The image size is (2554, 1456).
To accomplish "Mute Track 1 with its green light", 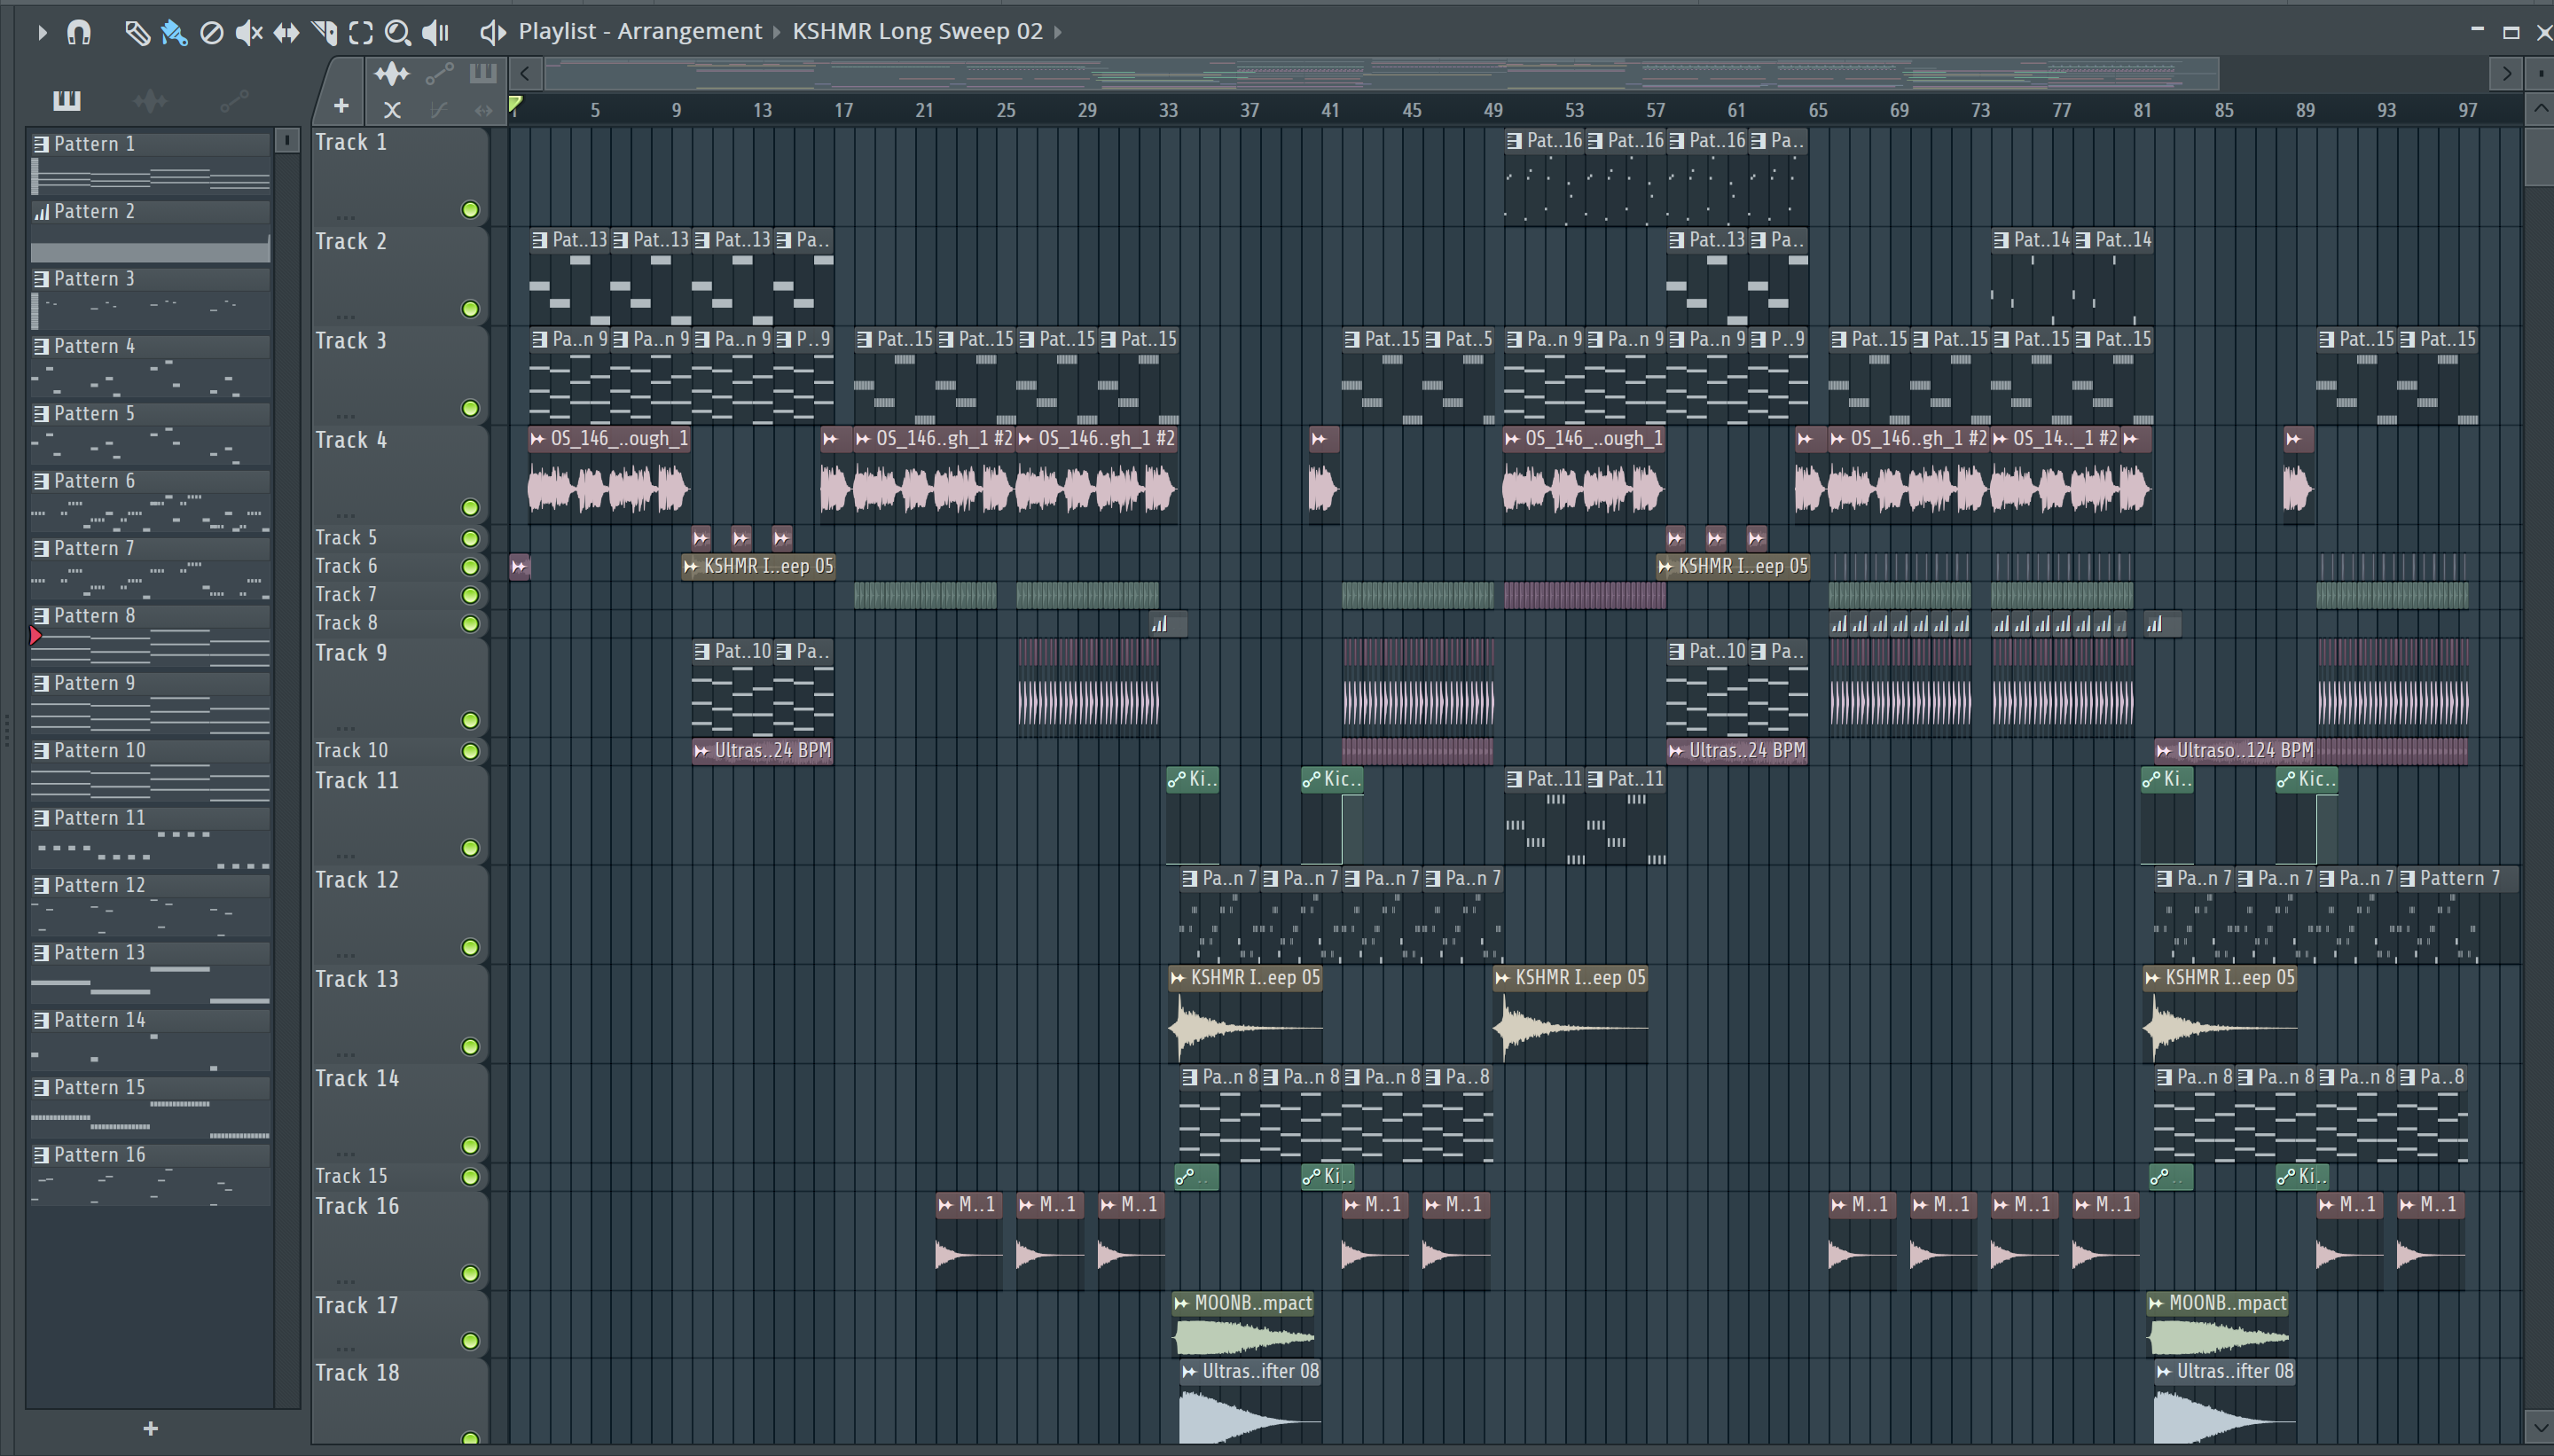I will (x=470, y=210).
